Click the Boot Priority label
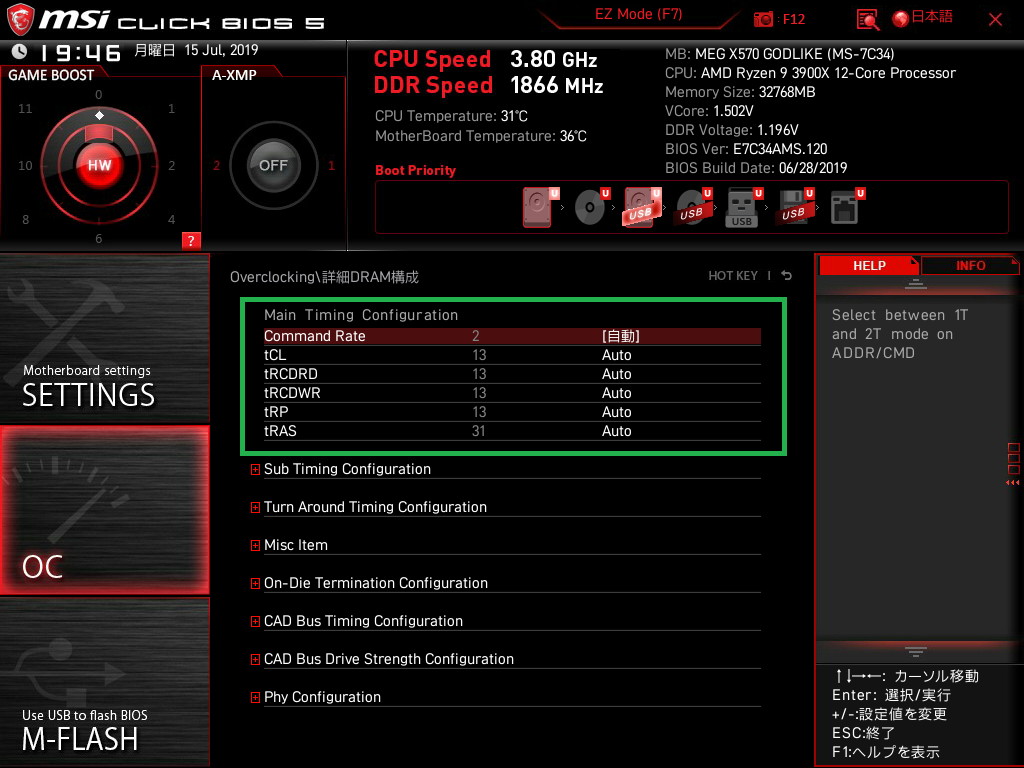Viewport: 1024px width, 768px height. coord(415,170)
